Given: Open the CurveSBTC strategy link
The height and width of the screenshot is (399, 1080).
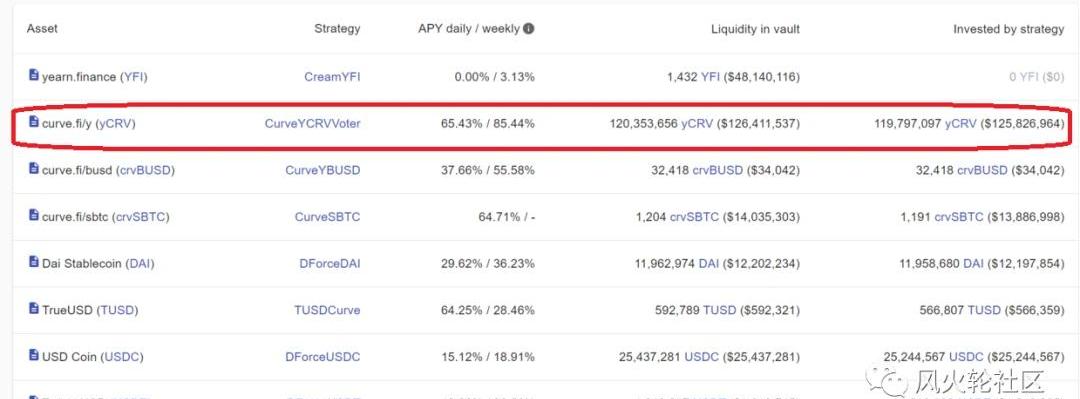Looking at the screenshot, I should click(x=327, y=216).
